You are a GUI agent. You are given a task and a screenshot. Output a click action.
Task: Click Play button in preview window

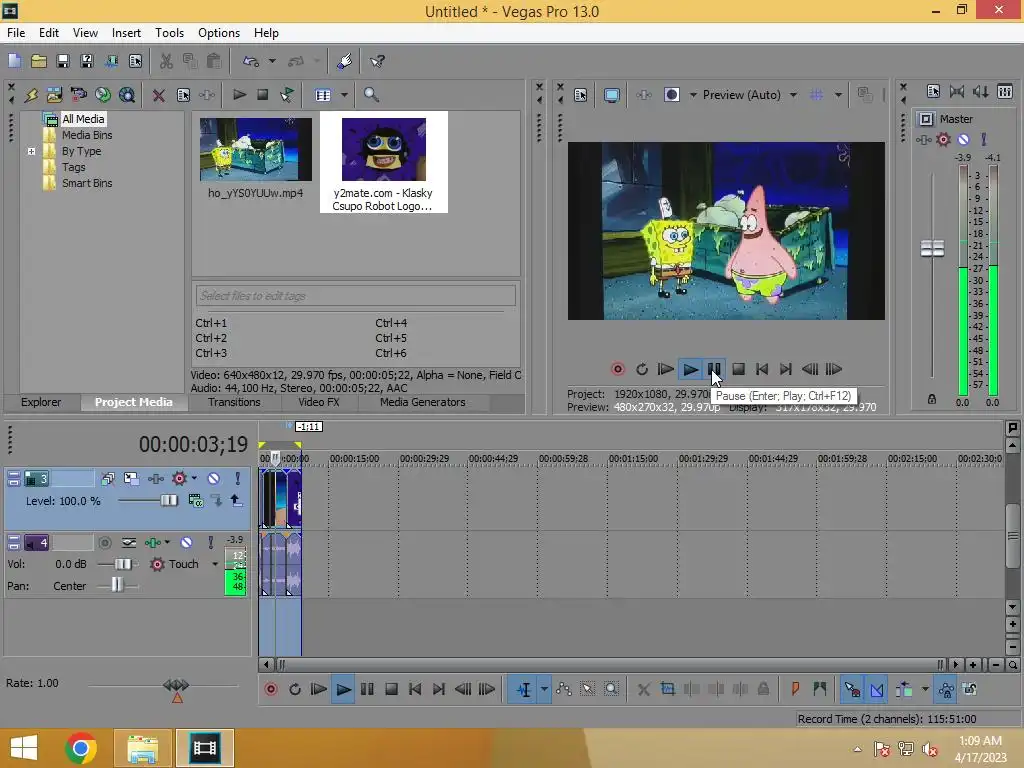[690, 369]
